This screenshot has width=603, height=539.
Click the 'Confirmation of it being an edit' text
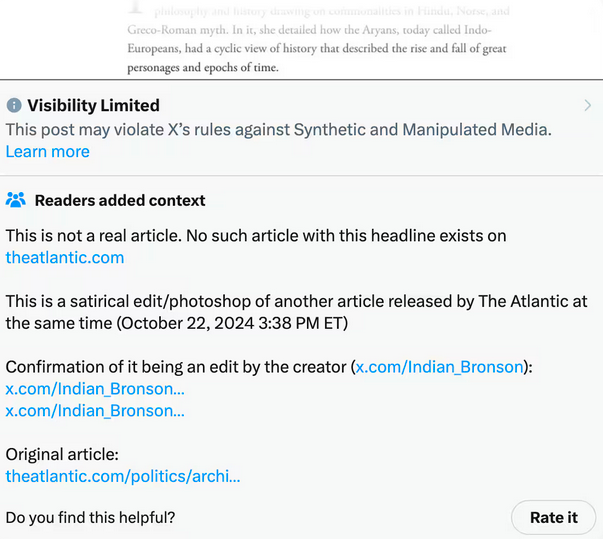[176, 367]
